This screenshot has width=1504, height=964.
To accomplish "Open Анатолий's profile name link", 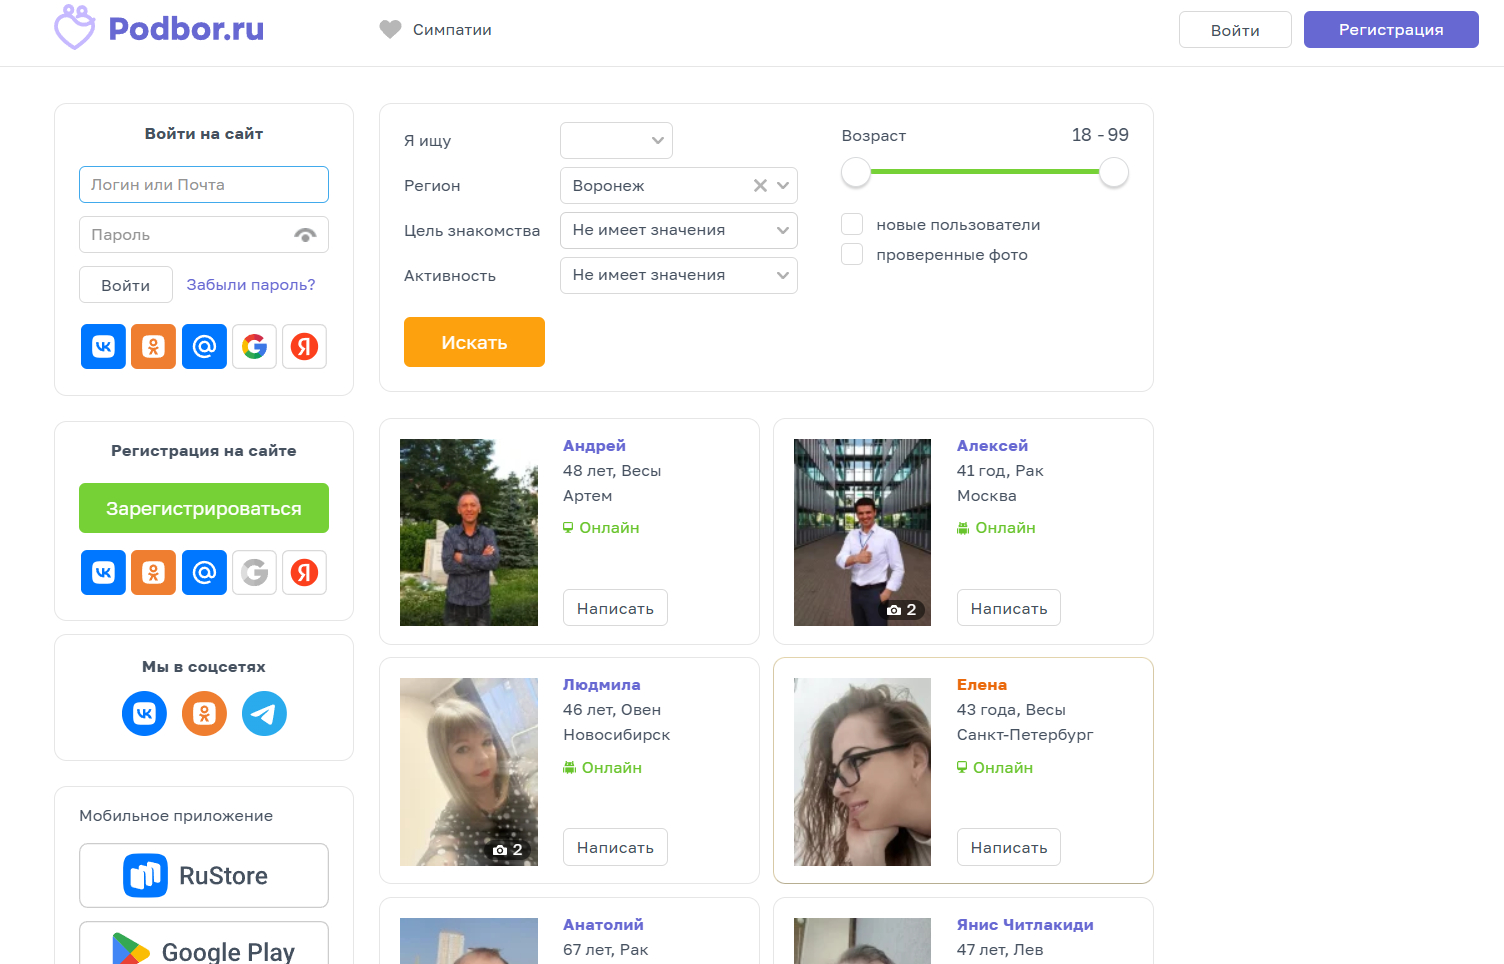I will 603,925.
